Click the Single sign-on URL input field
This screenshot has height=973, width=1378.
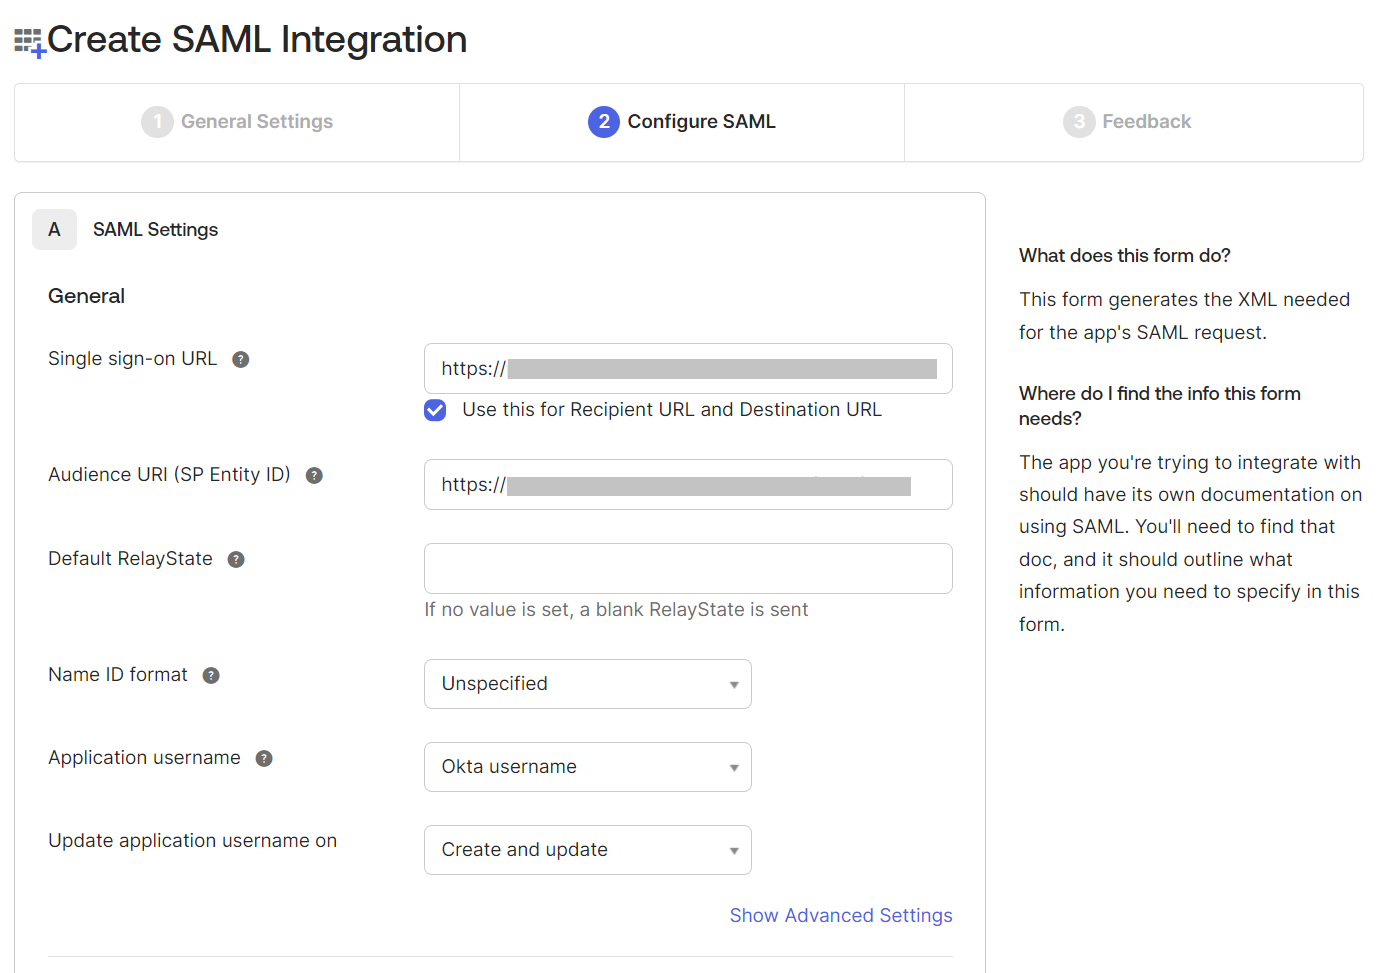click(688, 369)
